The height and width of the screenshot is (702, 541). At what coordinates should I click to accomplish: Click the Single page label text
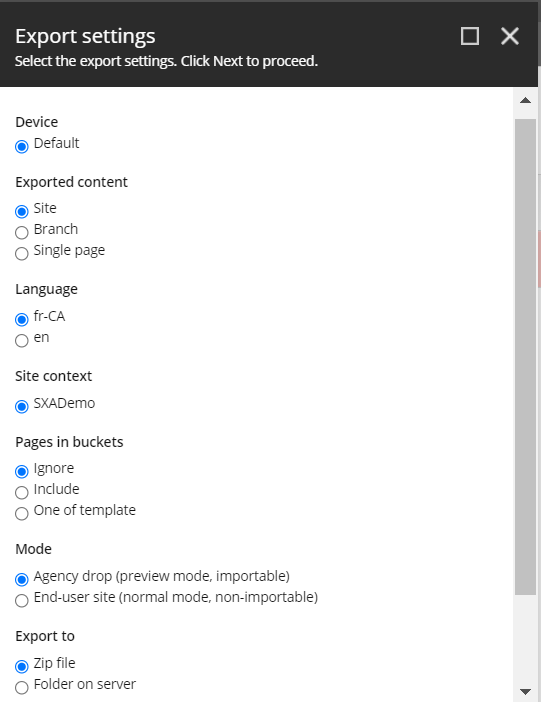tap(69, 250)
